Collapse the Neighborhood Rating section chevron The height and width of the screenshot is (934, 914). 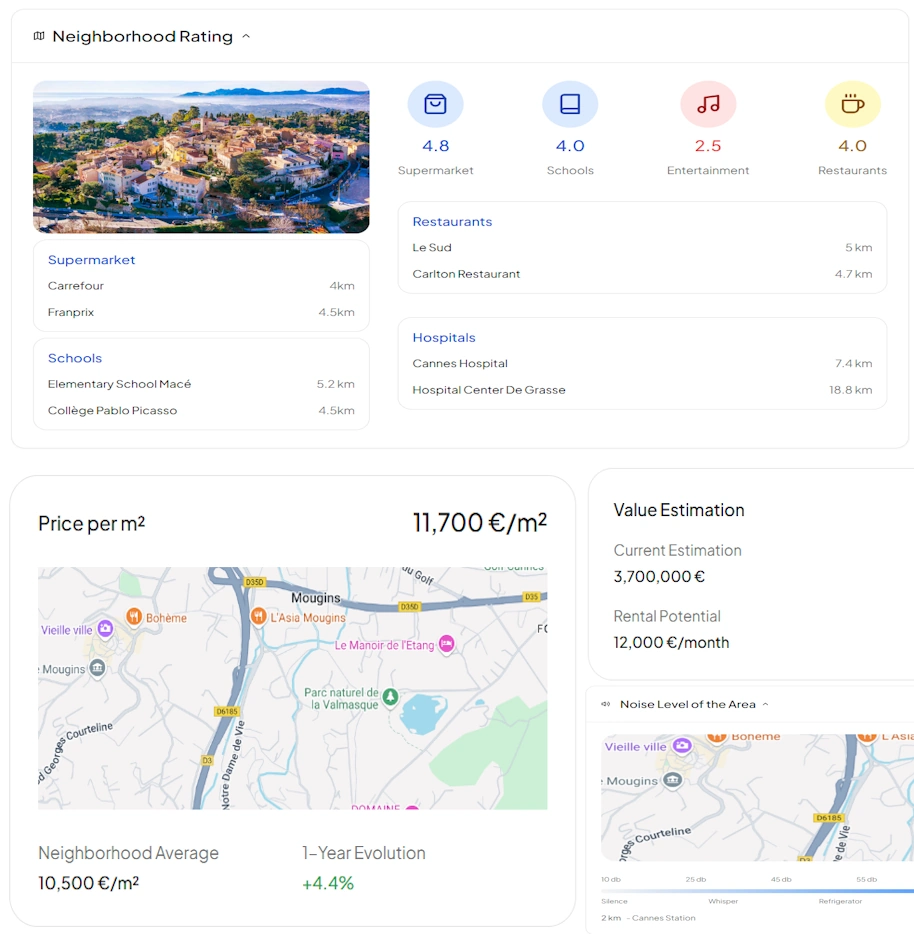(x=246, y=36)
